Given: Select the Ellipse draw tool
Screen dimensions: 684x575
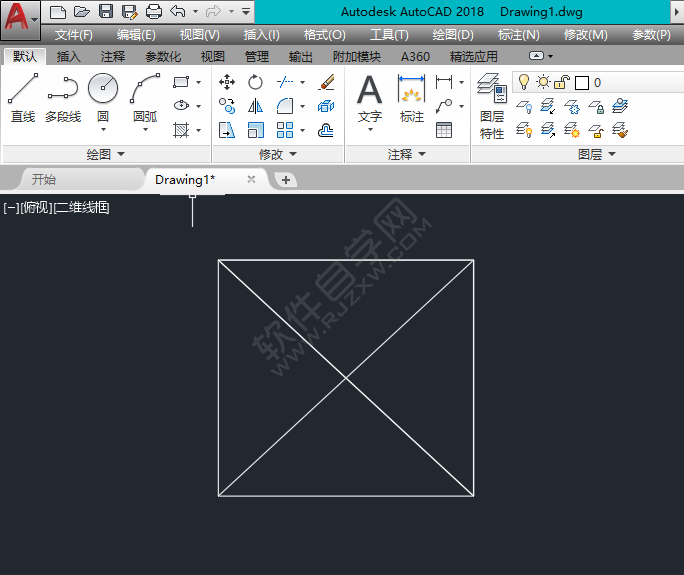Looking at the screenshot, I should pos(181,106).
